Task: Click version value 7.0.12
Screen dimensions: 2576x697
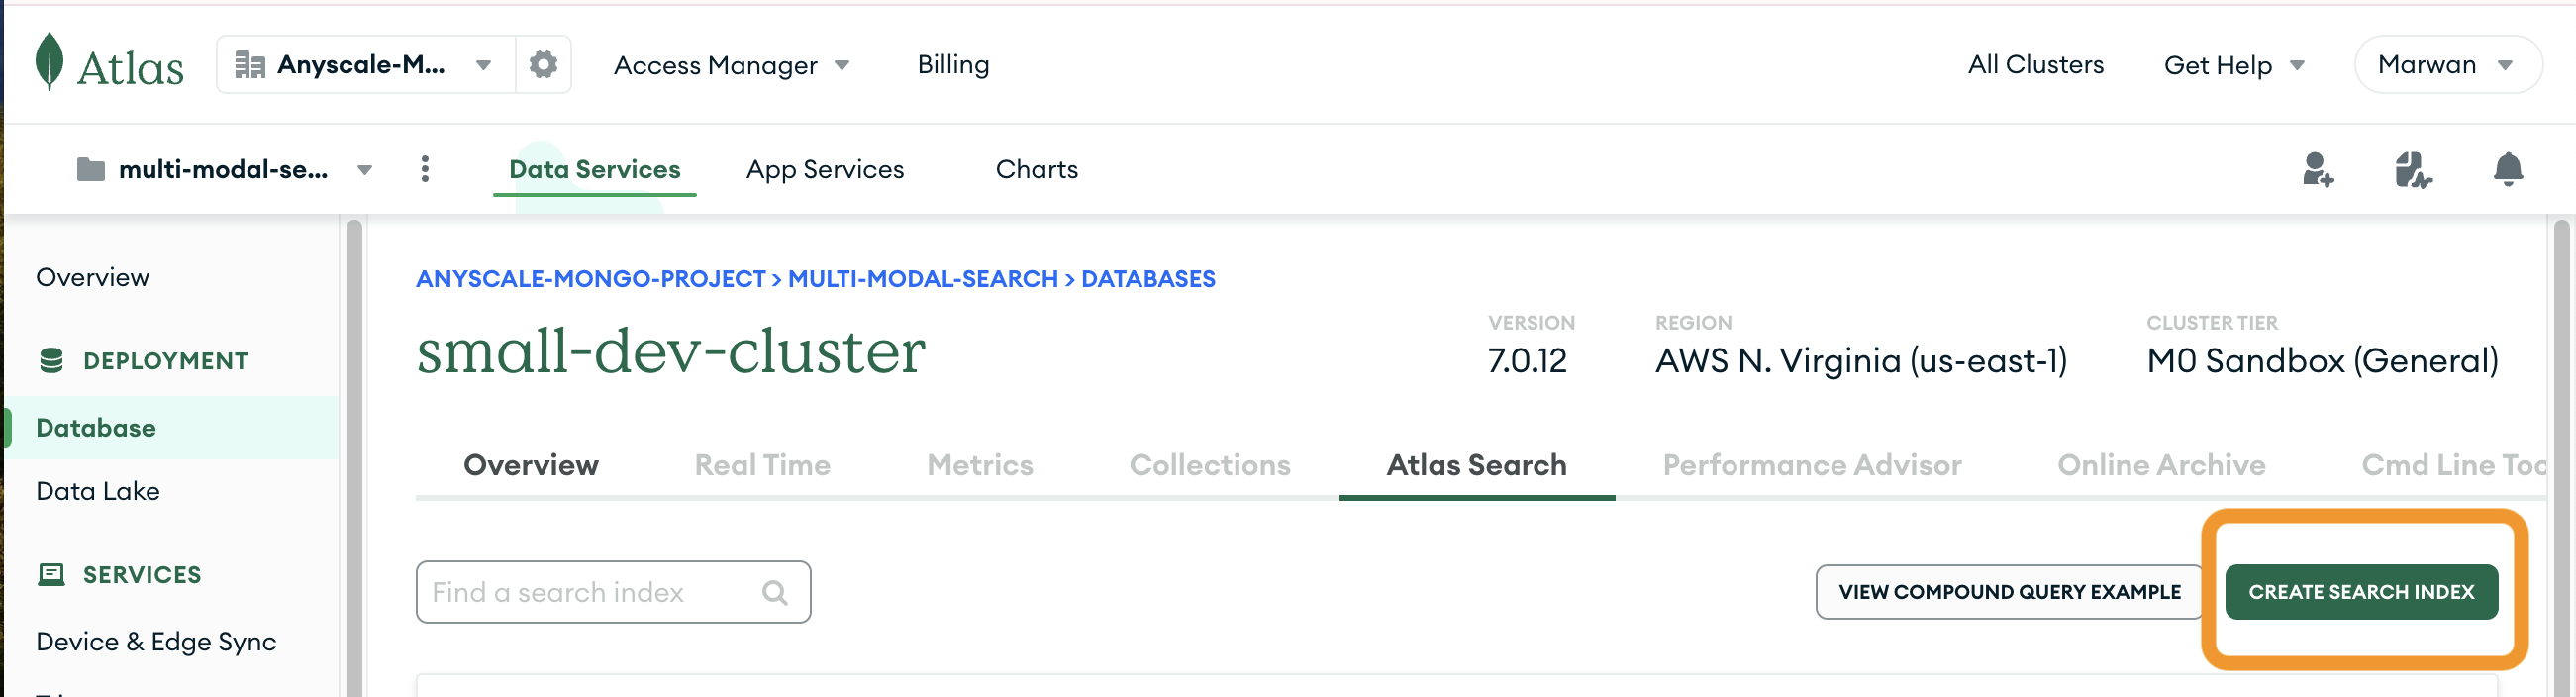Action: (1527, 361)
